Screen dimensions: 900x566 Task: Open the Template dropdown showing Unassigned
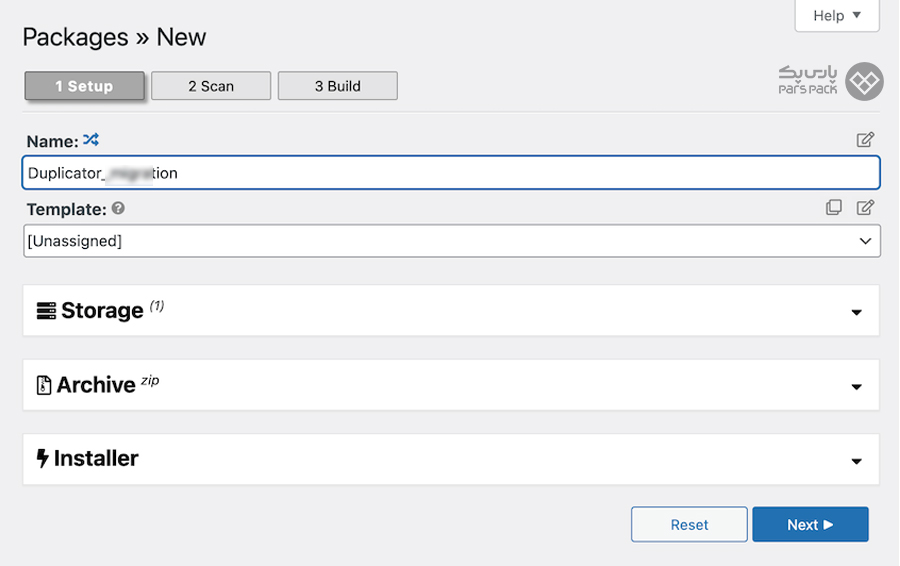click(452, 241)
